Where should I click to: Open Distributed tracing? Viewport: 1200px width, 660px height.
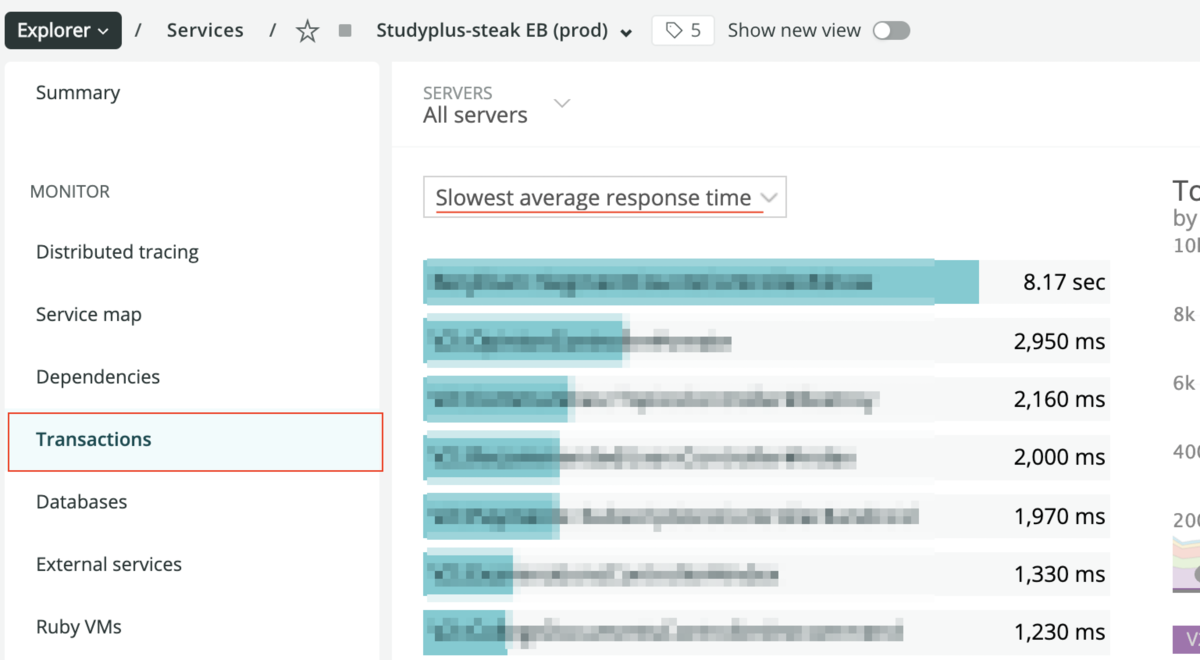[117, 252]
